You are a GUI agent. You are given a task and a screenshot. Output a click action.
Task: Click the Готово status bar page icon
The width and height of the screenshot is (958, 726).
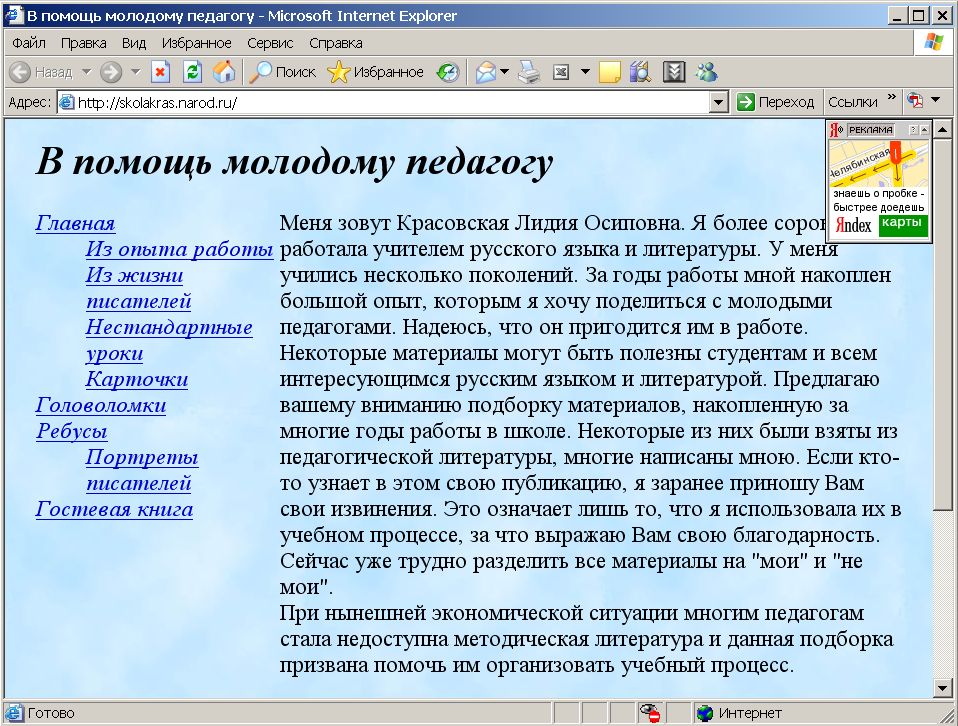[13, 713]
